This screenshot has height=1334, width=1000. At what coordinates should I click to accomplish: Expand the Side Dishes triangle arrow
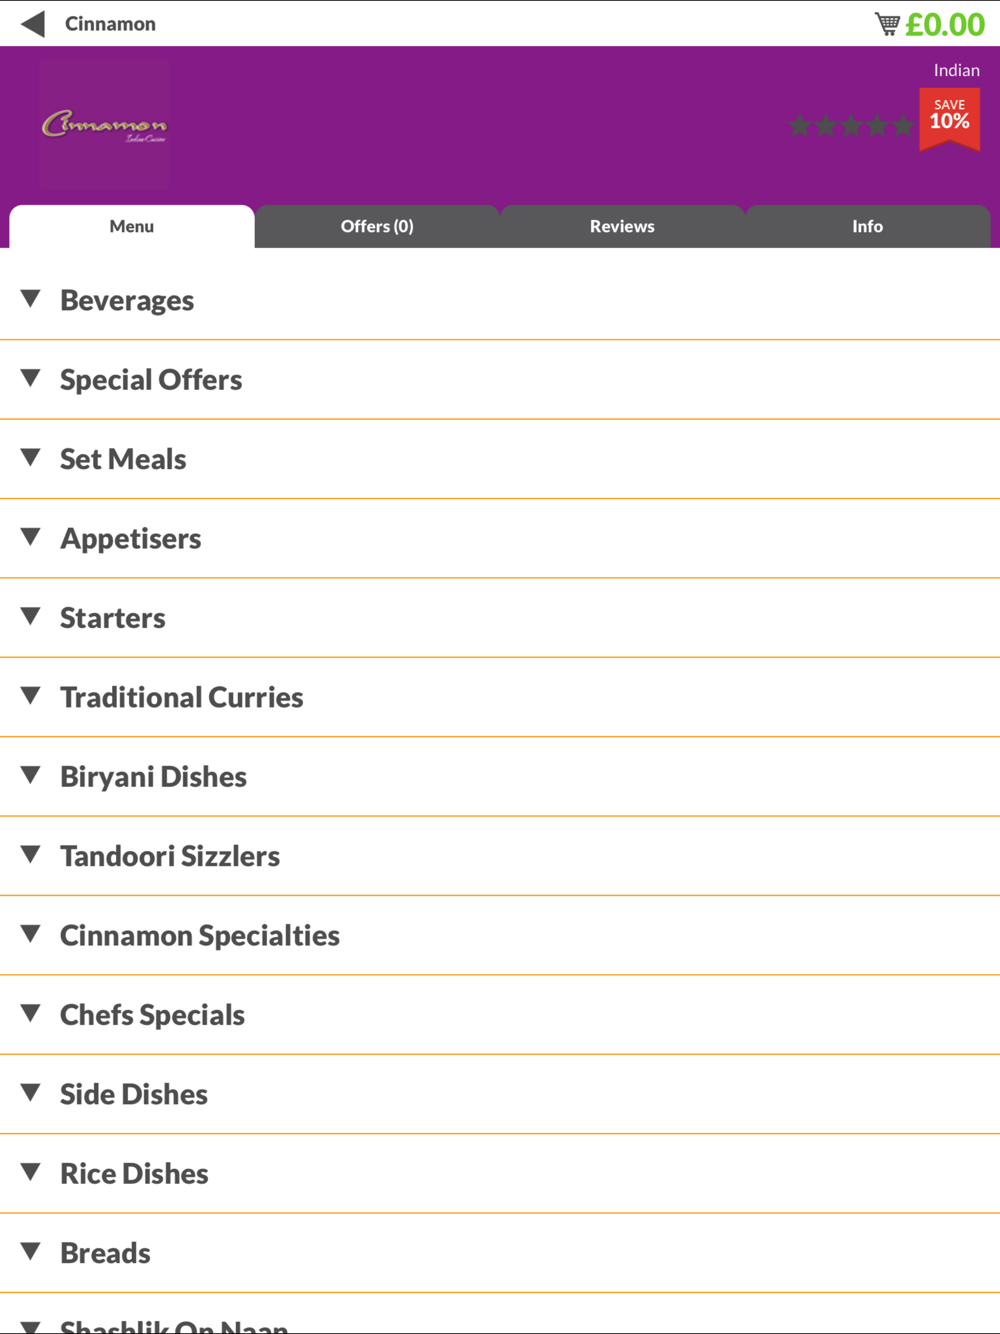click(31, 1093)
